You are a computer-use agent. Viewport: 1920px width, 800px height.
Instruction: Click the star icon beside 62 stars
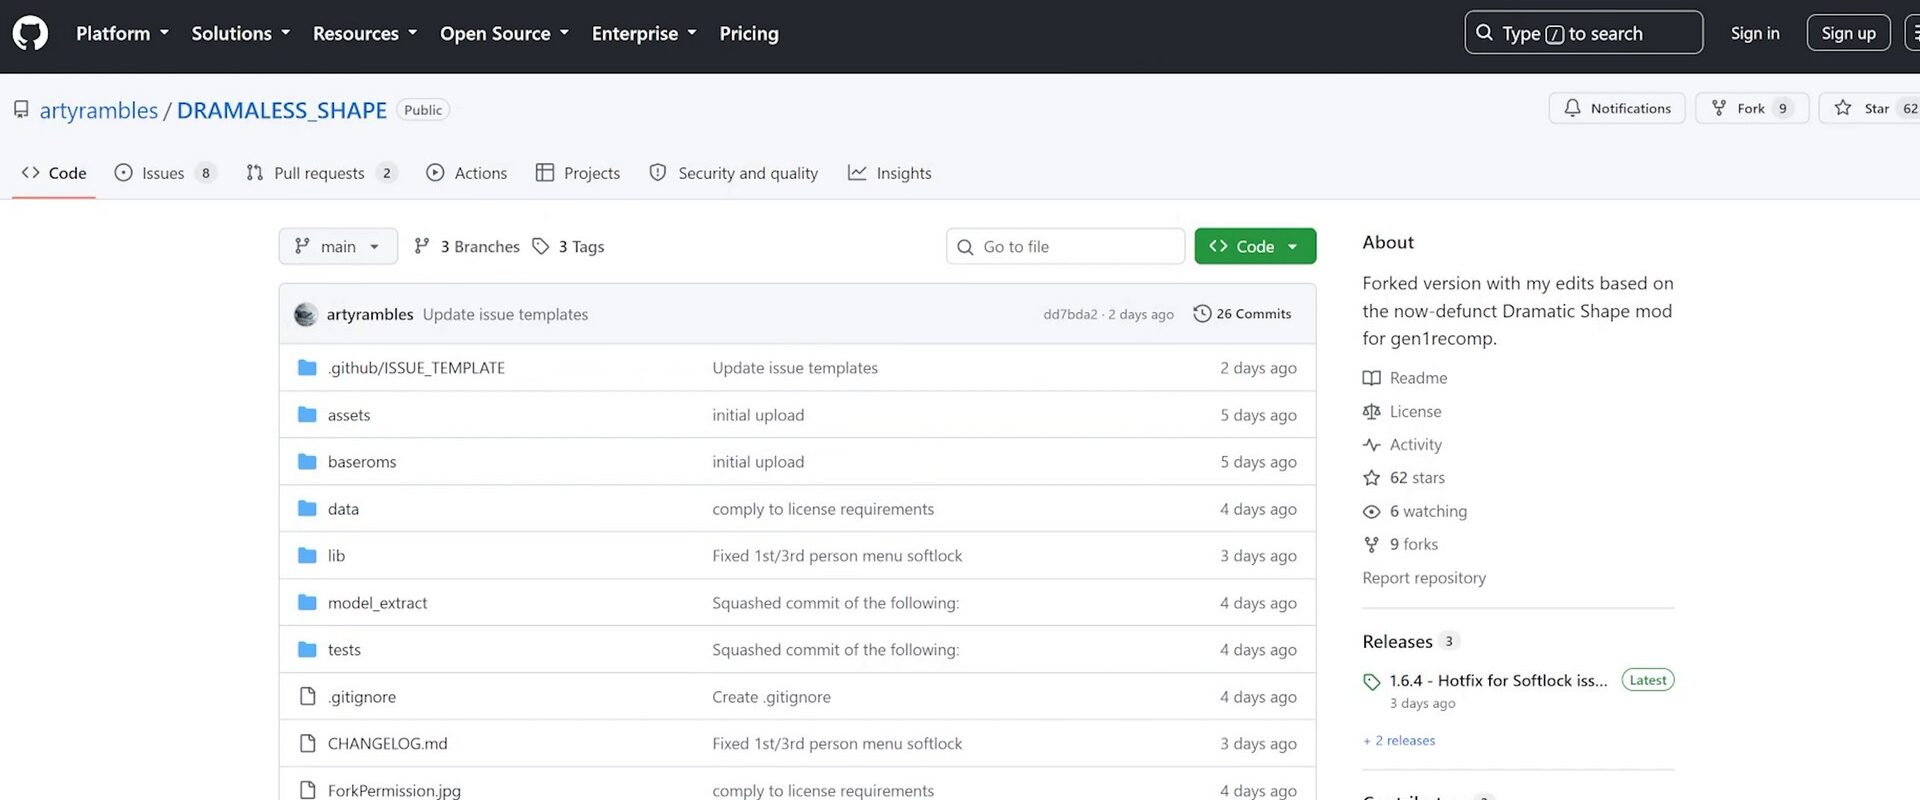[1371, 478]
